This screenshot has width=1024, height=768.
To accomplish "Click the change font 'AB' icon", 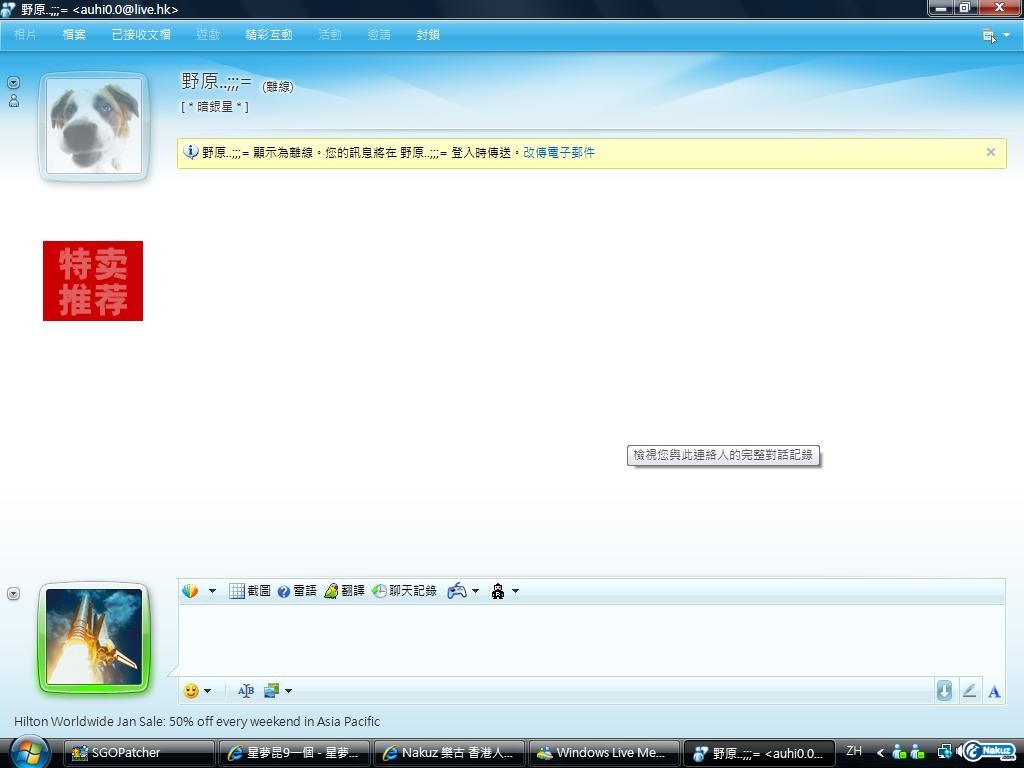I will point(245,691).
